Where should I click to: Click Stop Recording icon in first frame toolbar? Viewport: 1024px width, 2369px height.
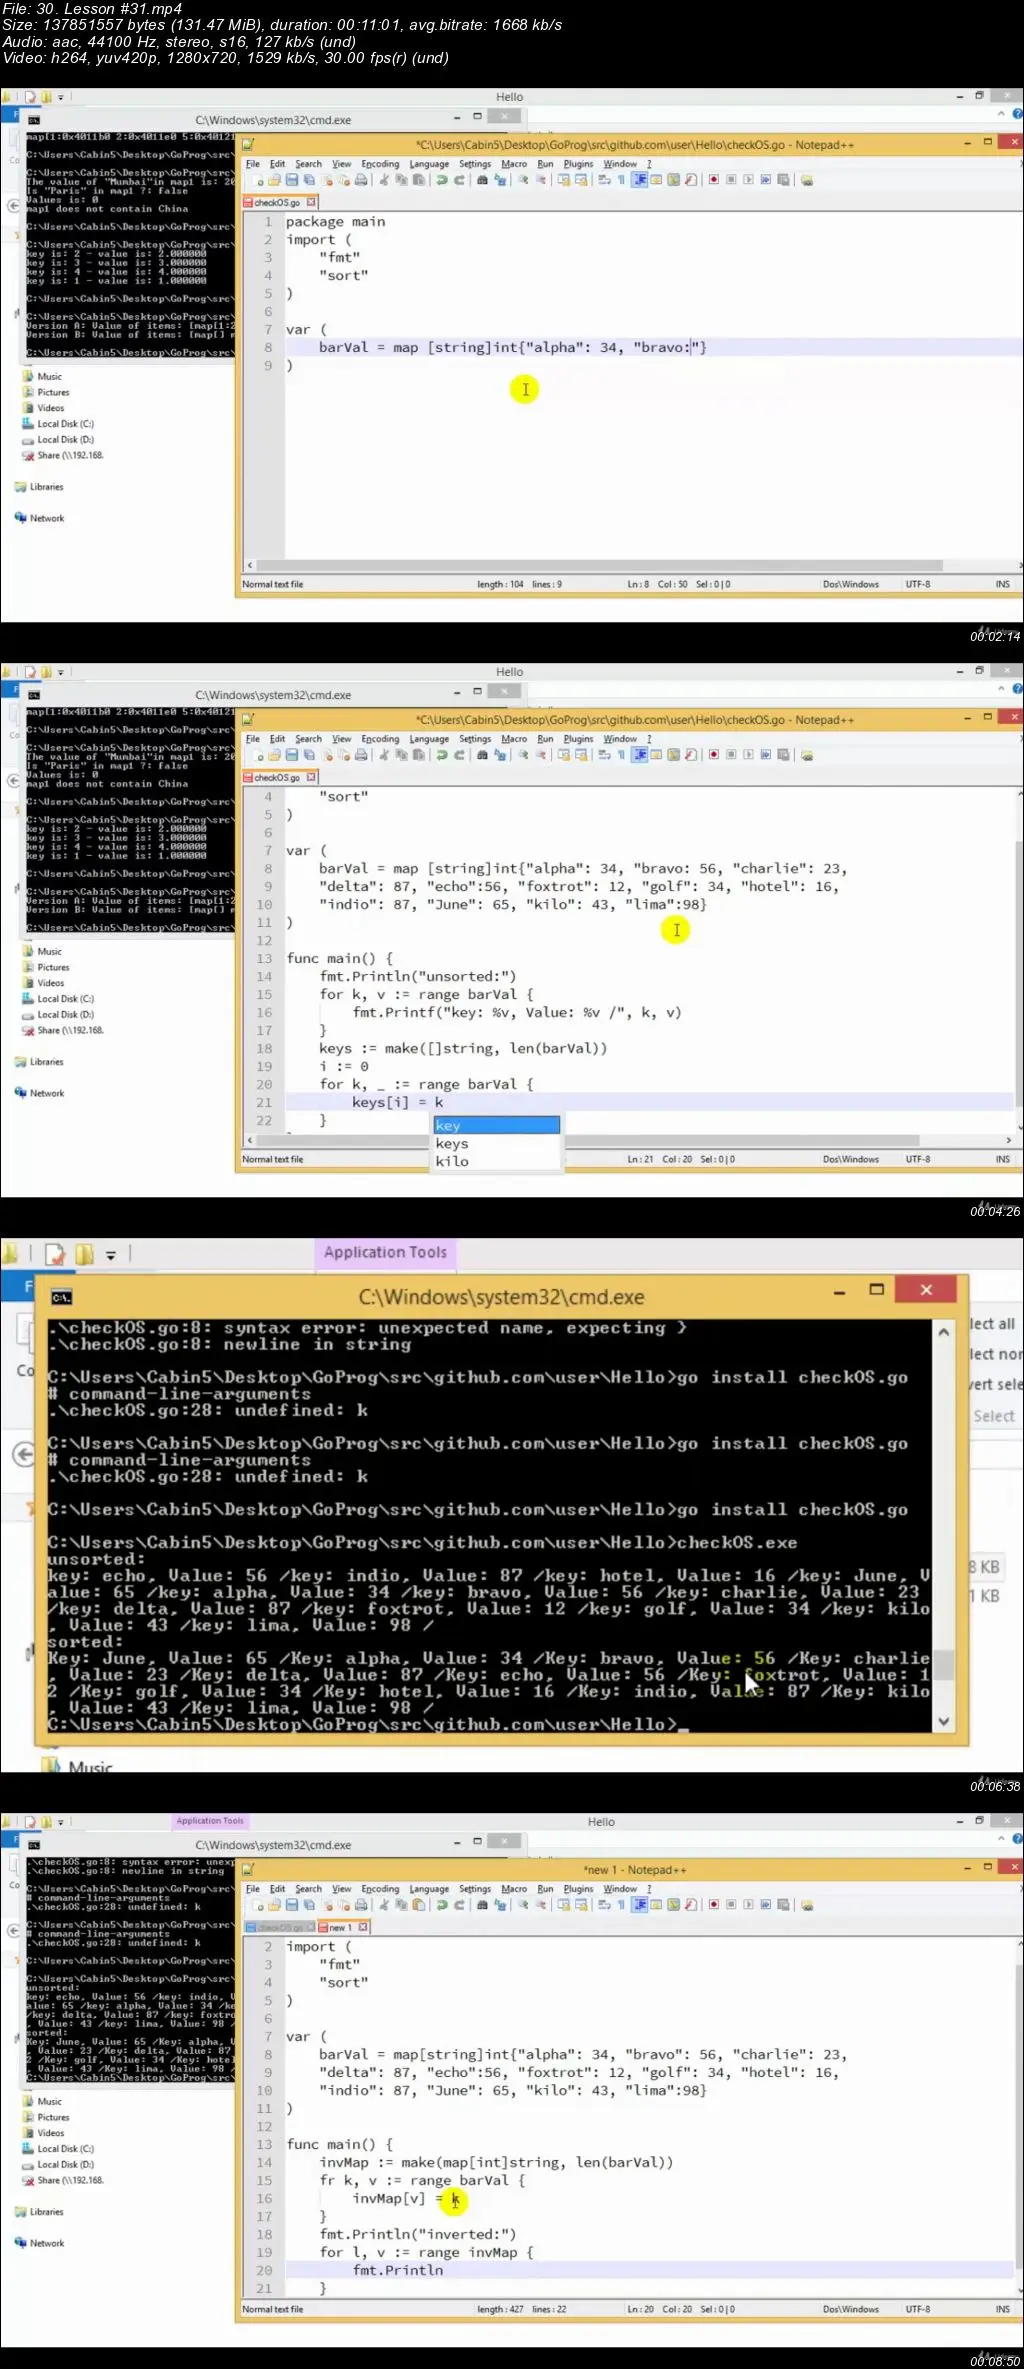[731, 180]
